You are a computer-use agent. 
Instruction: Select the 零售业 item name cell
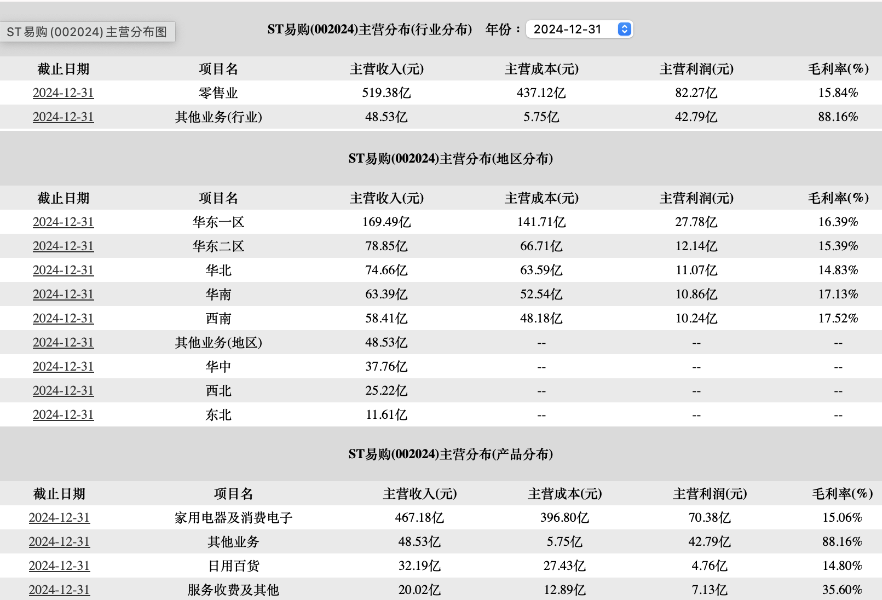(x=218, y=93)
